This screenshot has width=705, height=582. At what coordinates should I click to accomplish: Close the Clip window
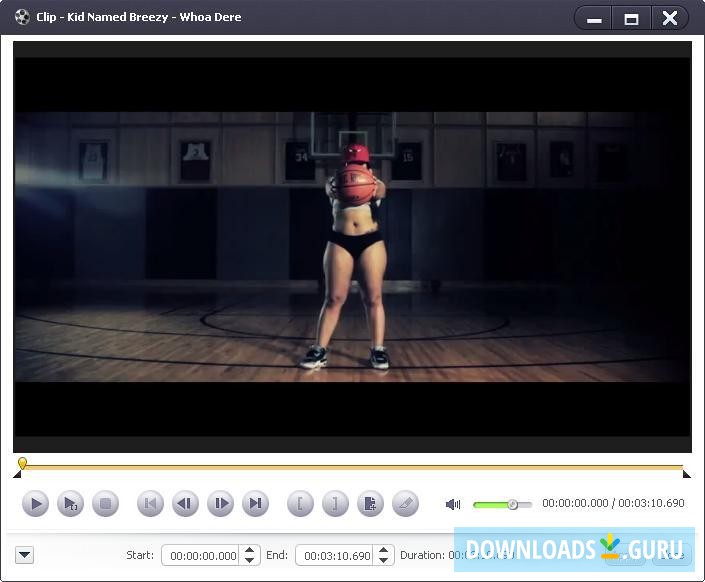(x=669, y=19)
